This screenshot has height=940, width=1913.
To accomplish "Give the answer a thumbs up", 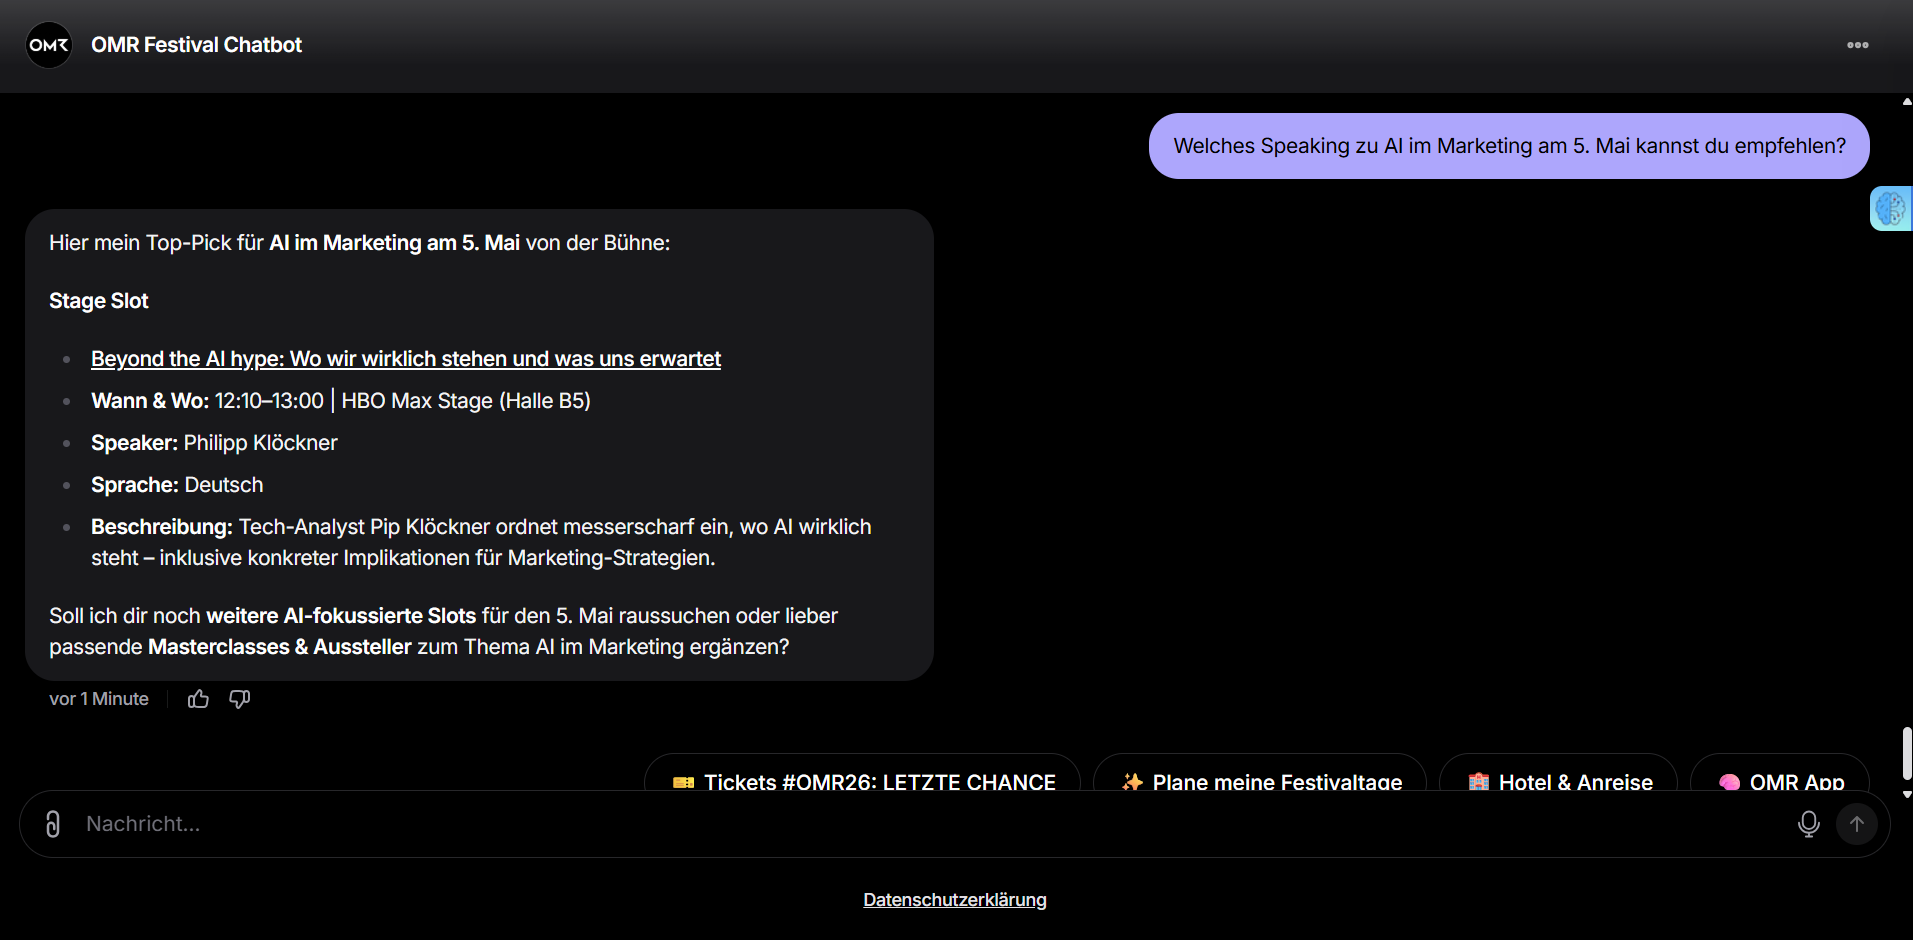I will (198, 699).
